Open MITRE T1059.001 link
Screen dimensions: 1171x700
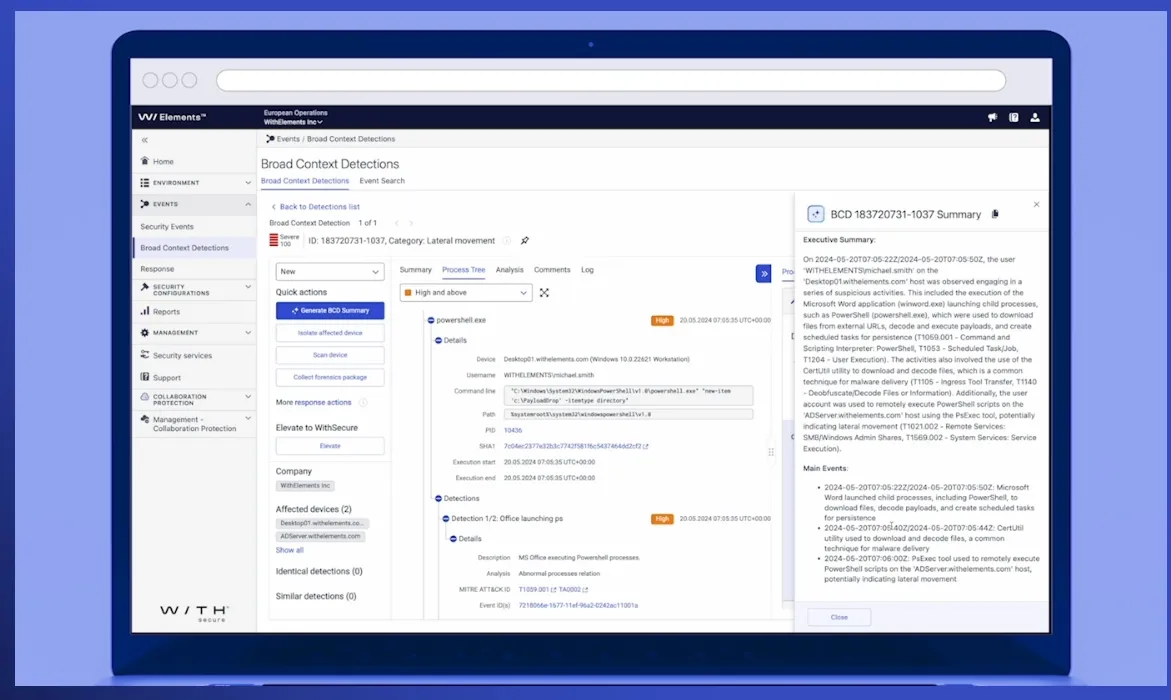point(536,589)
